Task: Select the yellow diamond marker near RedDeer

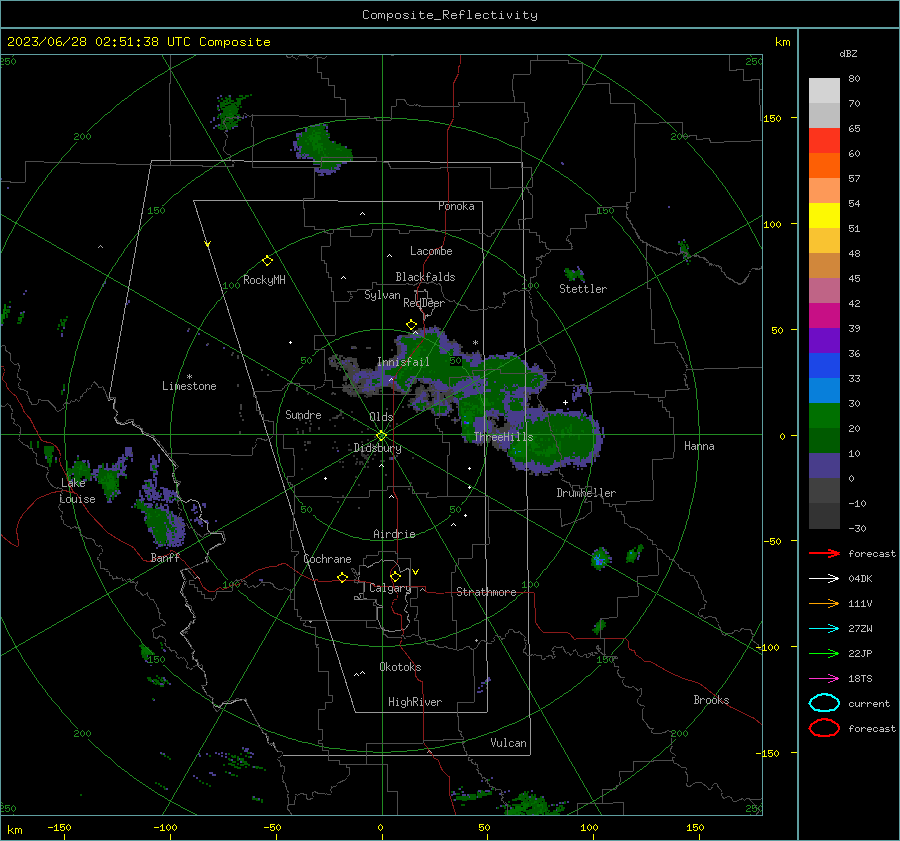Action: pyautogui.click(x=411, y=325)
